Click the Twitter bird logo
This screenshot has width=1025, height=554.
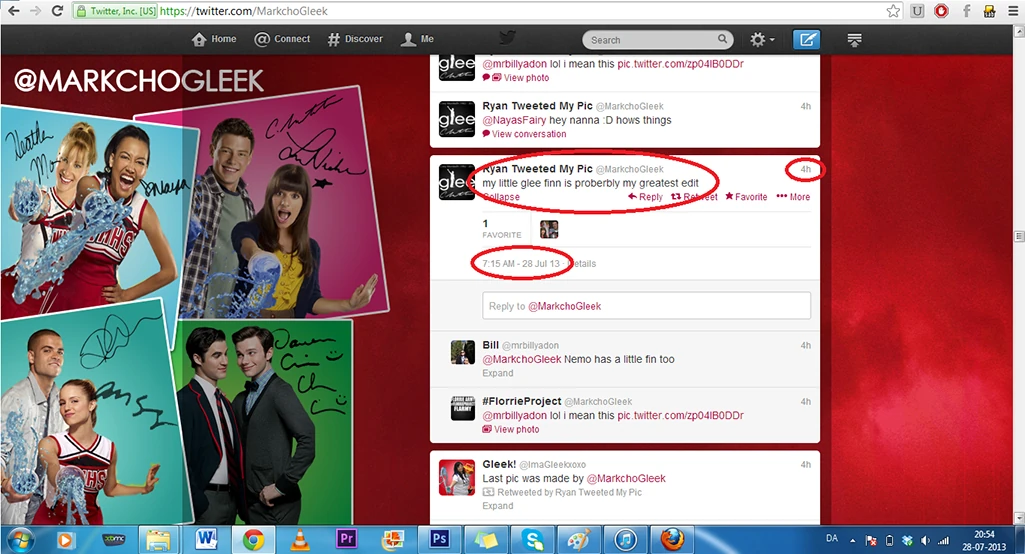[508, 38]
